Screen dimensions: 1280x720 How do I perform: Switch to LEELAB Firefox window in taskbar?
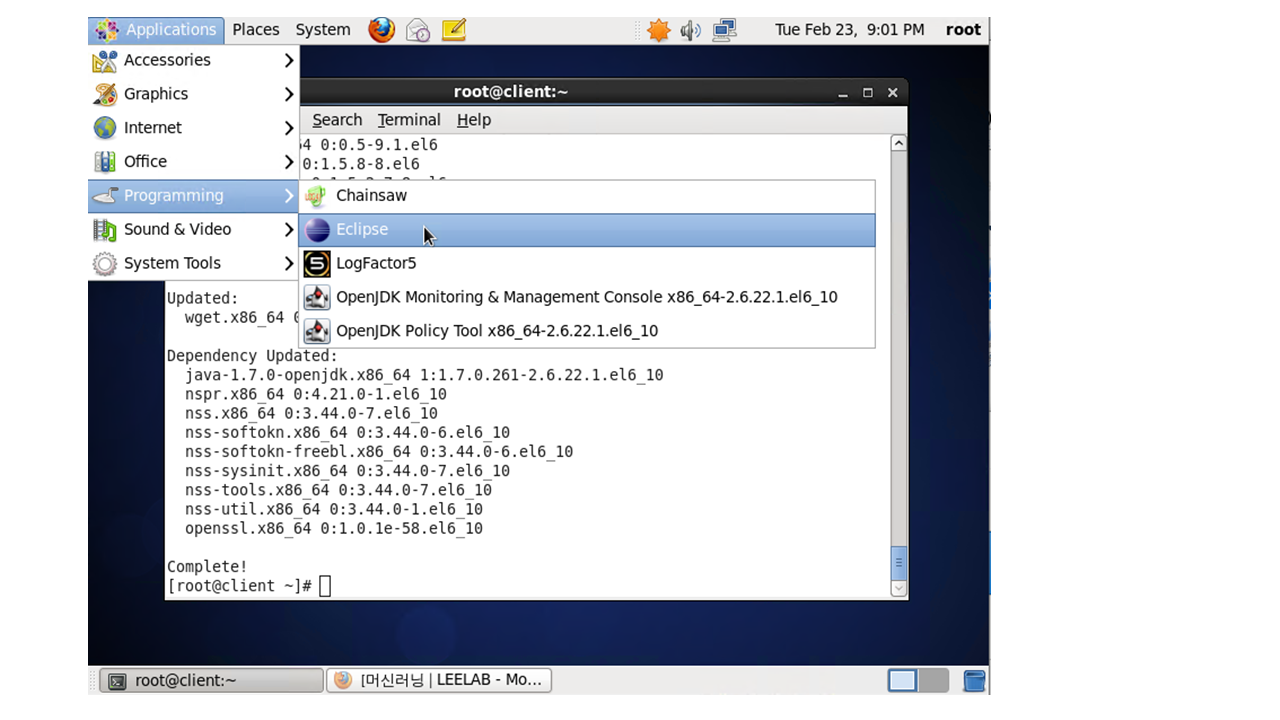click(440, 681)
